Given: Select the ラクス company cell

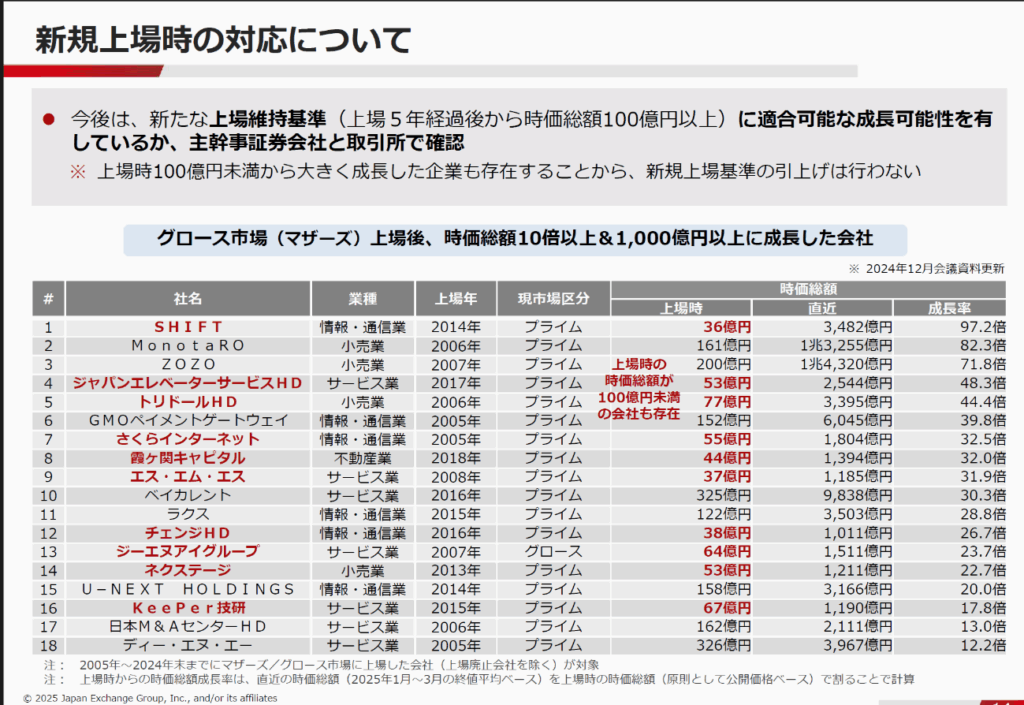Looking at the screenshot, I should click(189, 514).
